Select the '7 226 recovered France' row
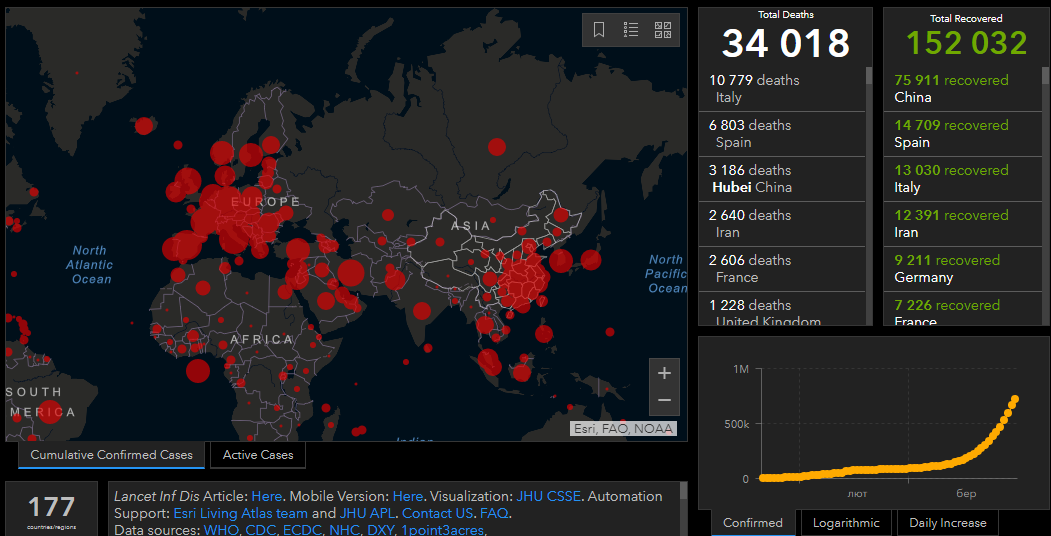This screenshot has height=536, width=1051. coord(963,309)
